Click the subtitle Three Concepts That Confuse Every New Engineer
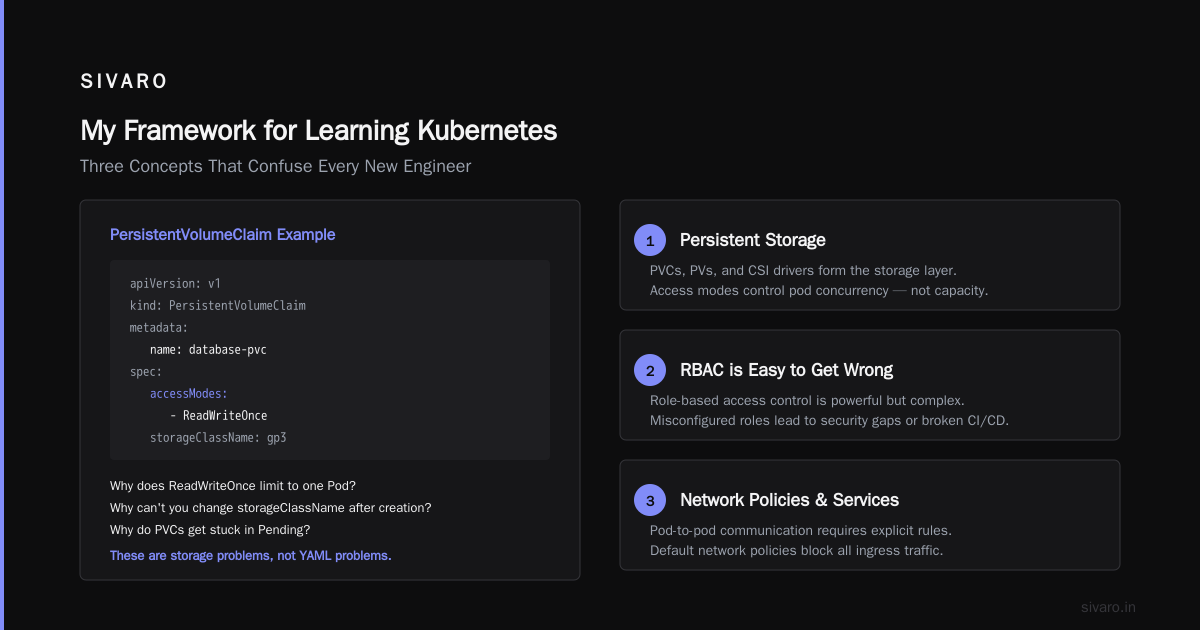 click(x=275, y=166)
